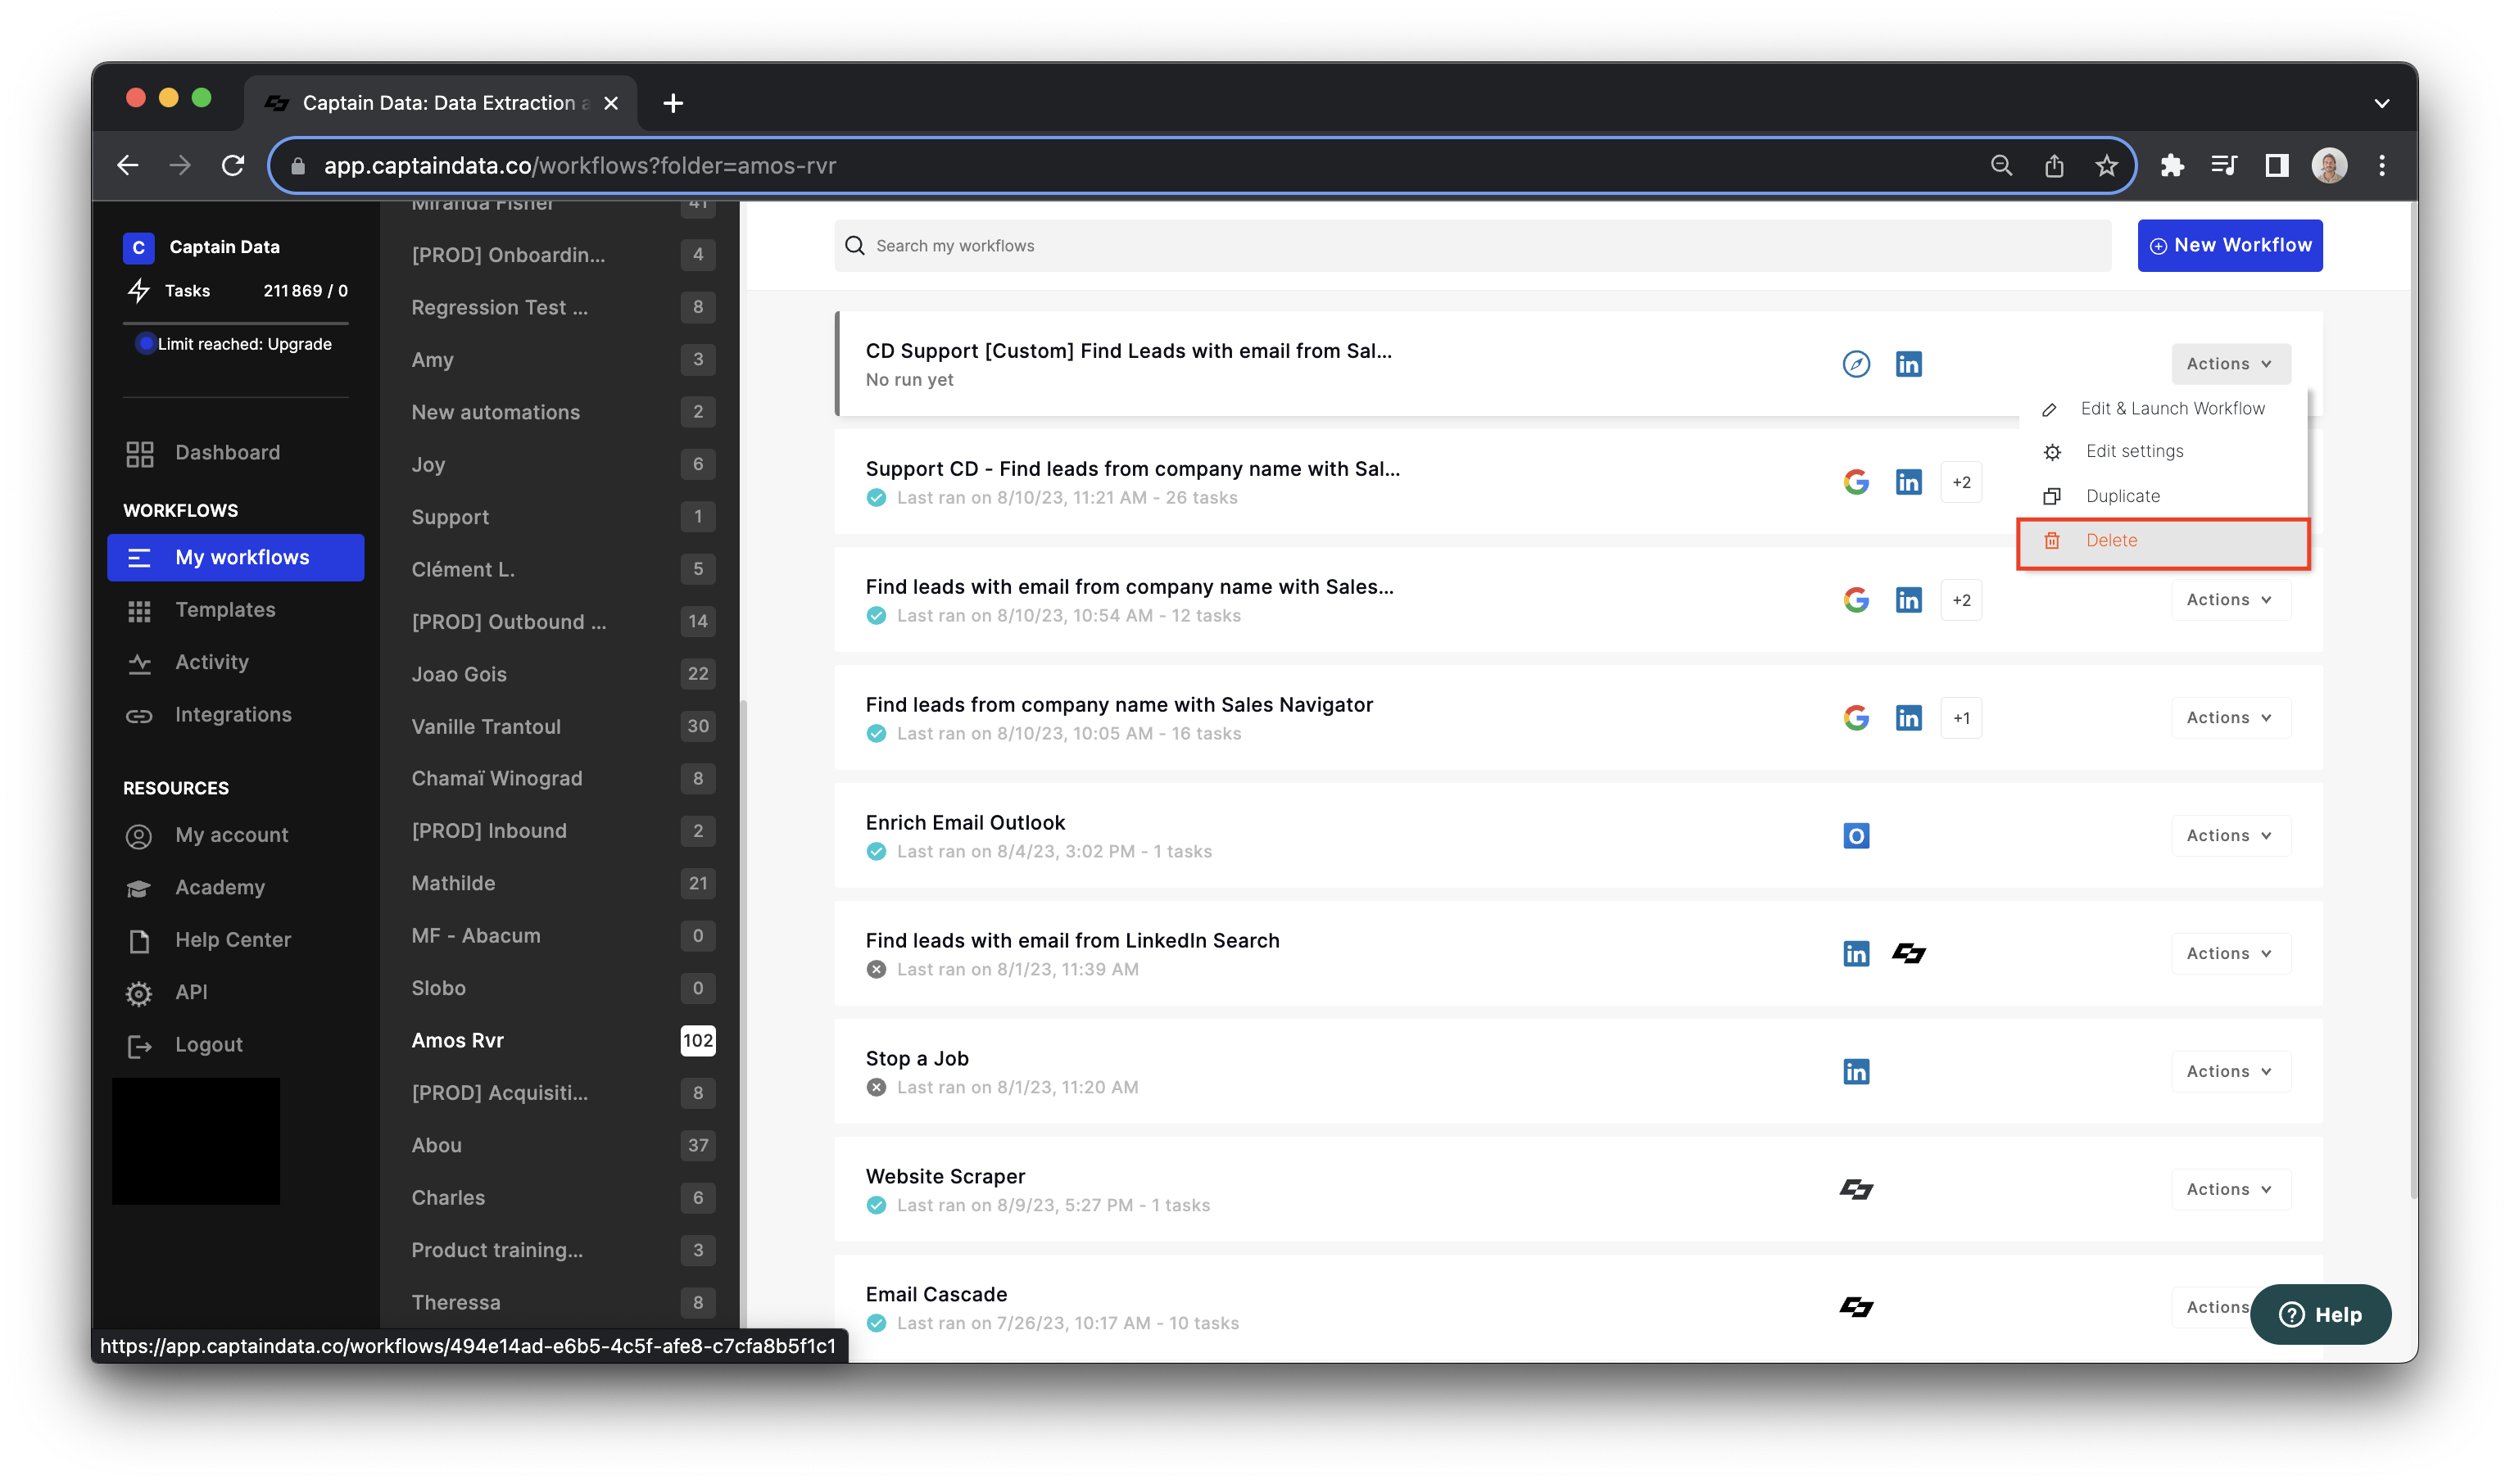Open My account in Resources
This screenshot has height=1484, width=2510.
tap(232, 835)
